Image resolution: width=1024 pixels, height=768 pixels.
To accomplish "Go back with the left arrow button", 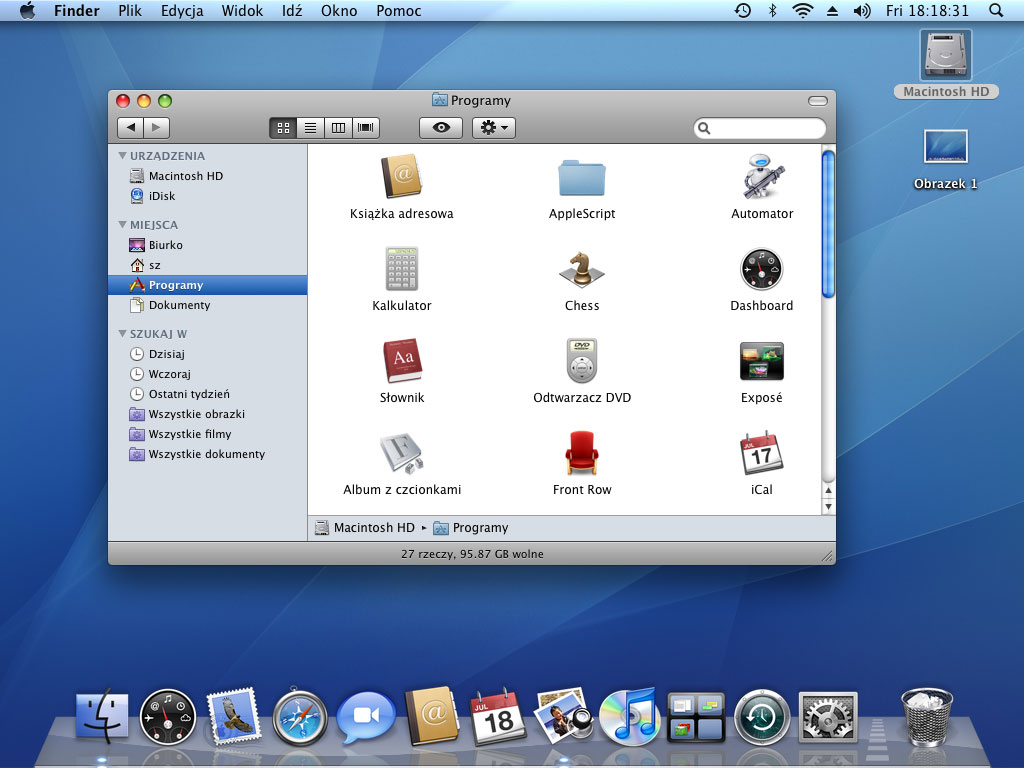I will [131, 127].
